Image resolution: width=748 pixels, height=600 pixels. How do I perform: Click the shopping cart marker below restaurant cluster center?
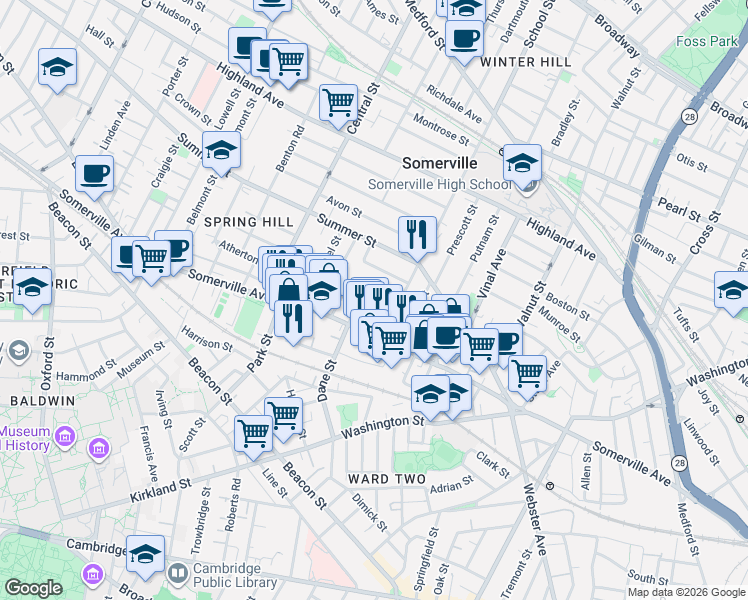[x=391, y=343]
